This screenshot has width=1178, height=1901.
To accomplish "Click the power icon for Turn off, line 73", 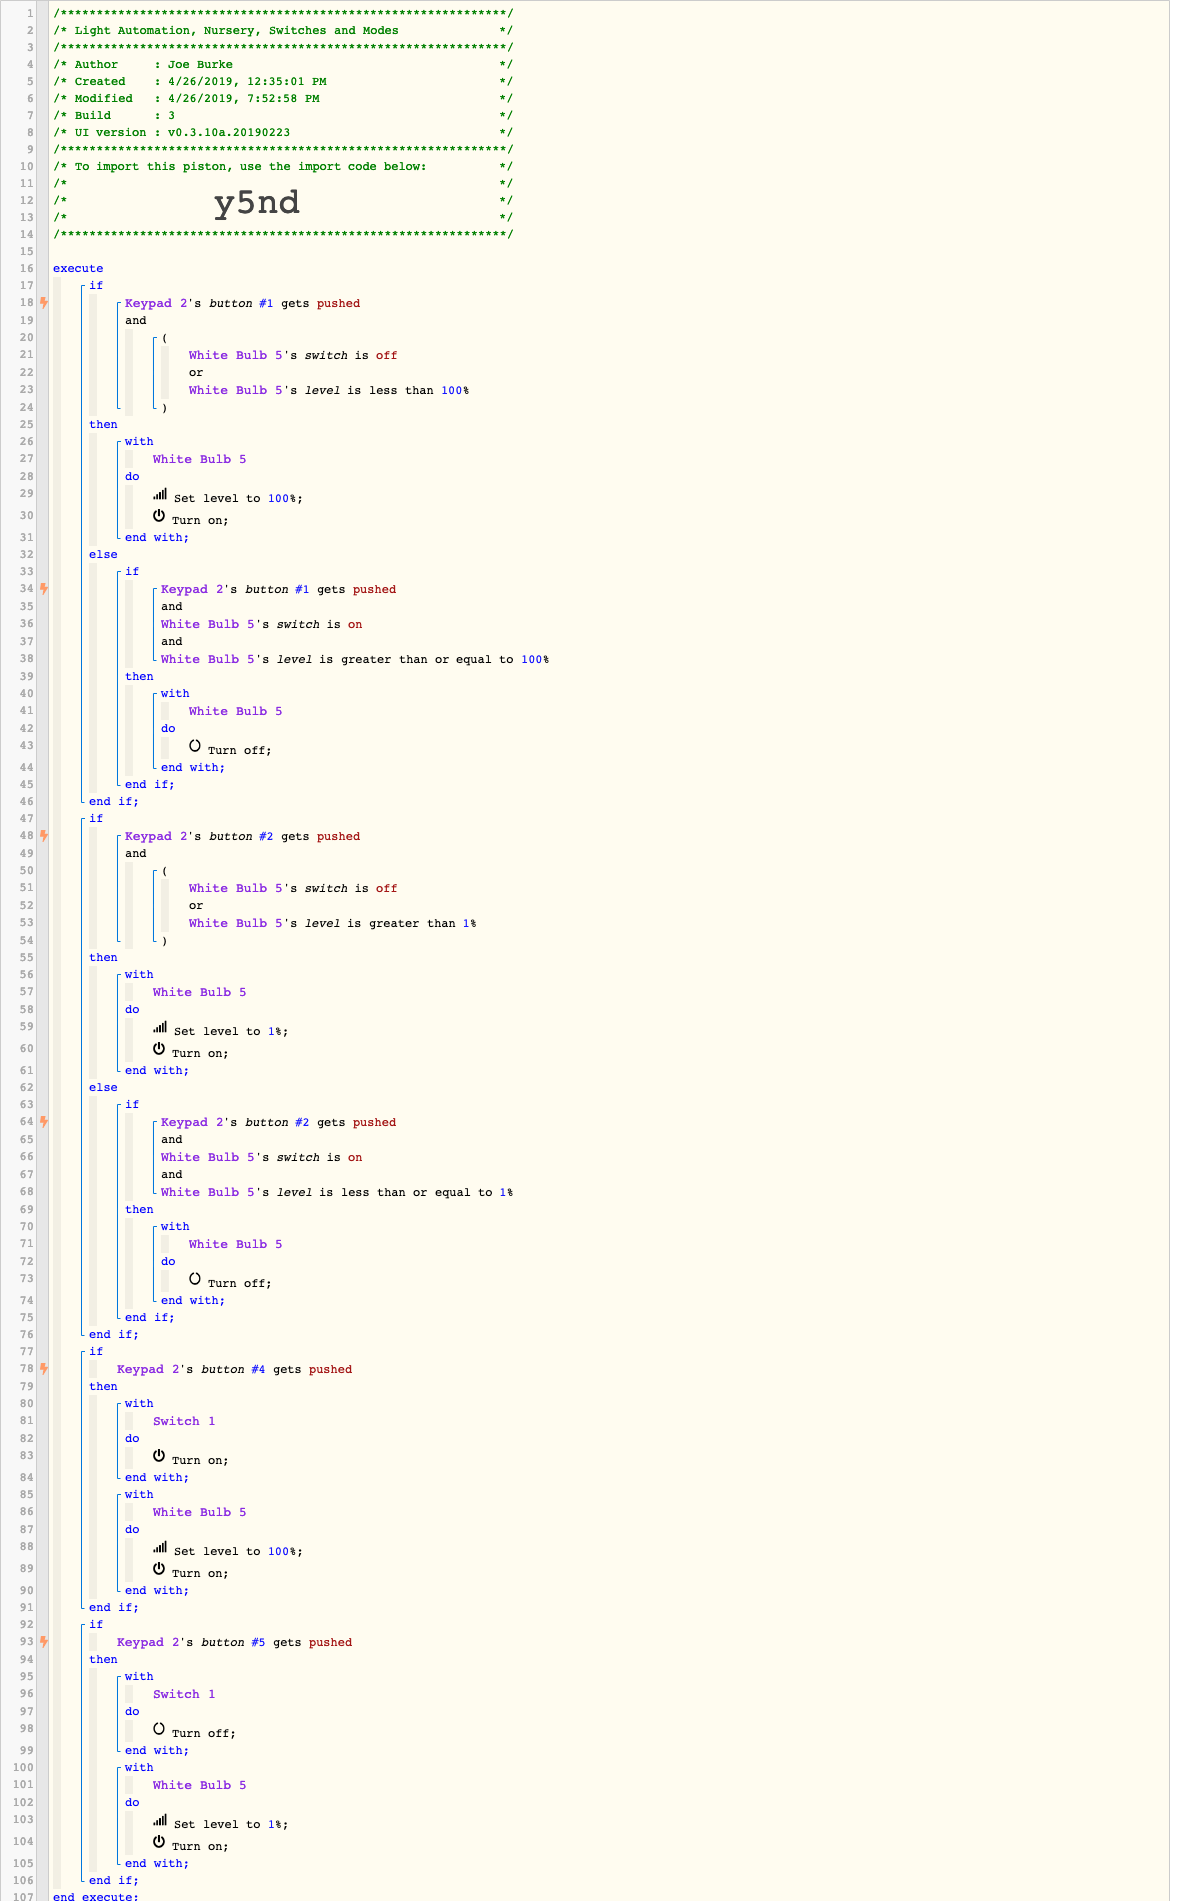I will [x=195, y=1279].
